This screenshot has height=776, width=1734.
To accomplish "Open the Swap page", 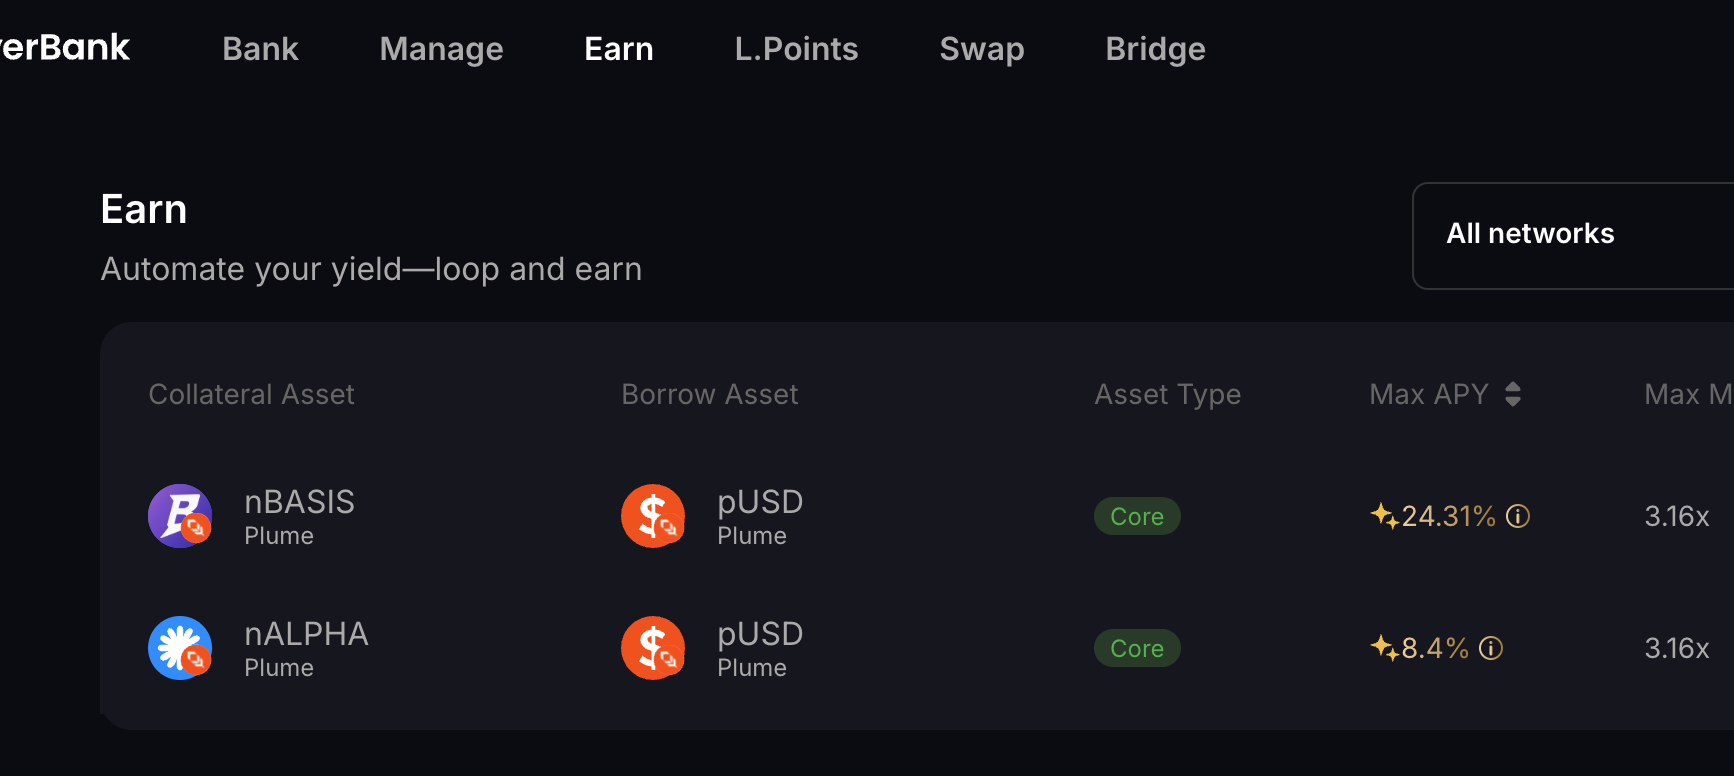I will (x=981, y=49).
